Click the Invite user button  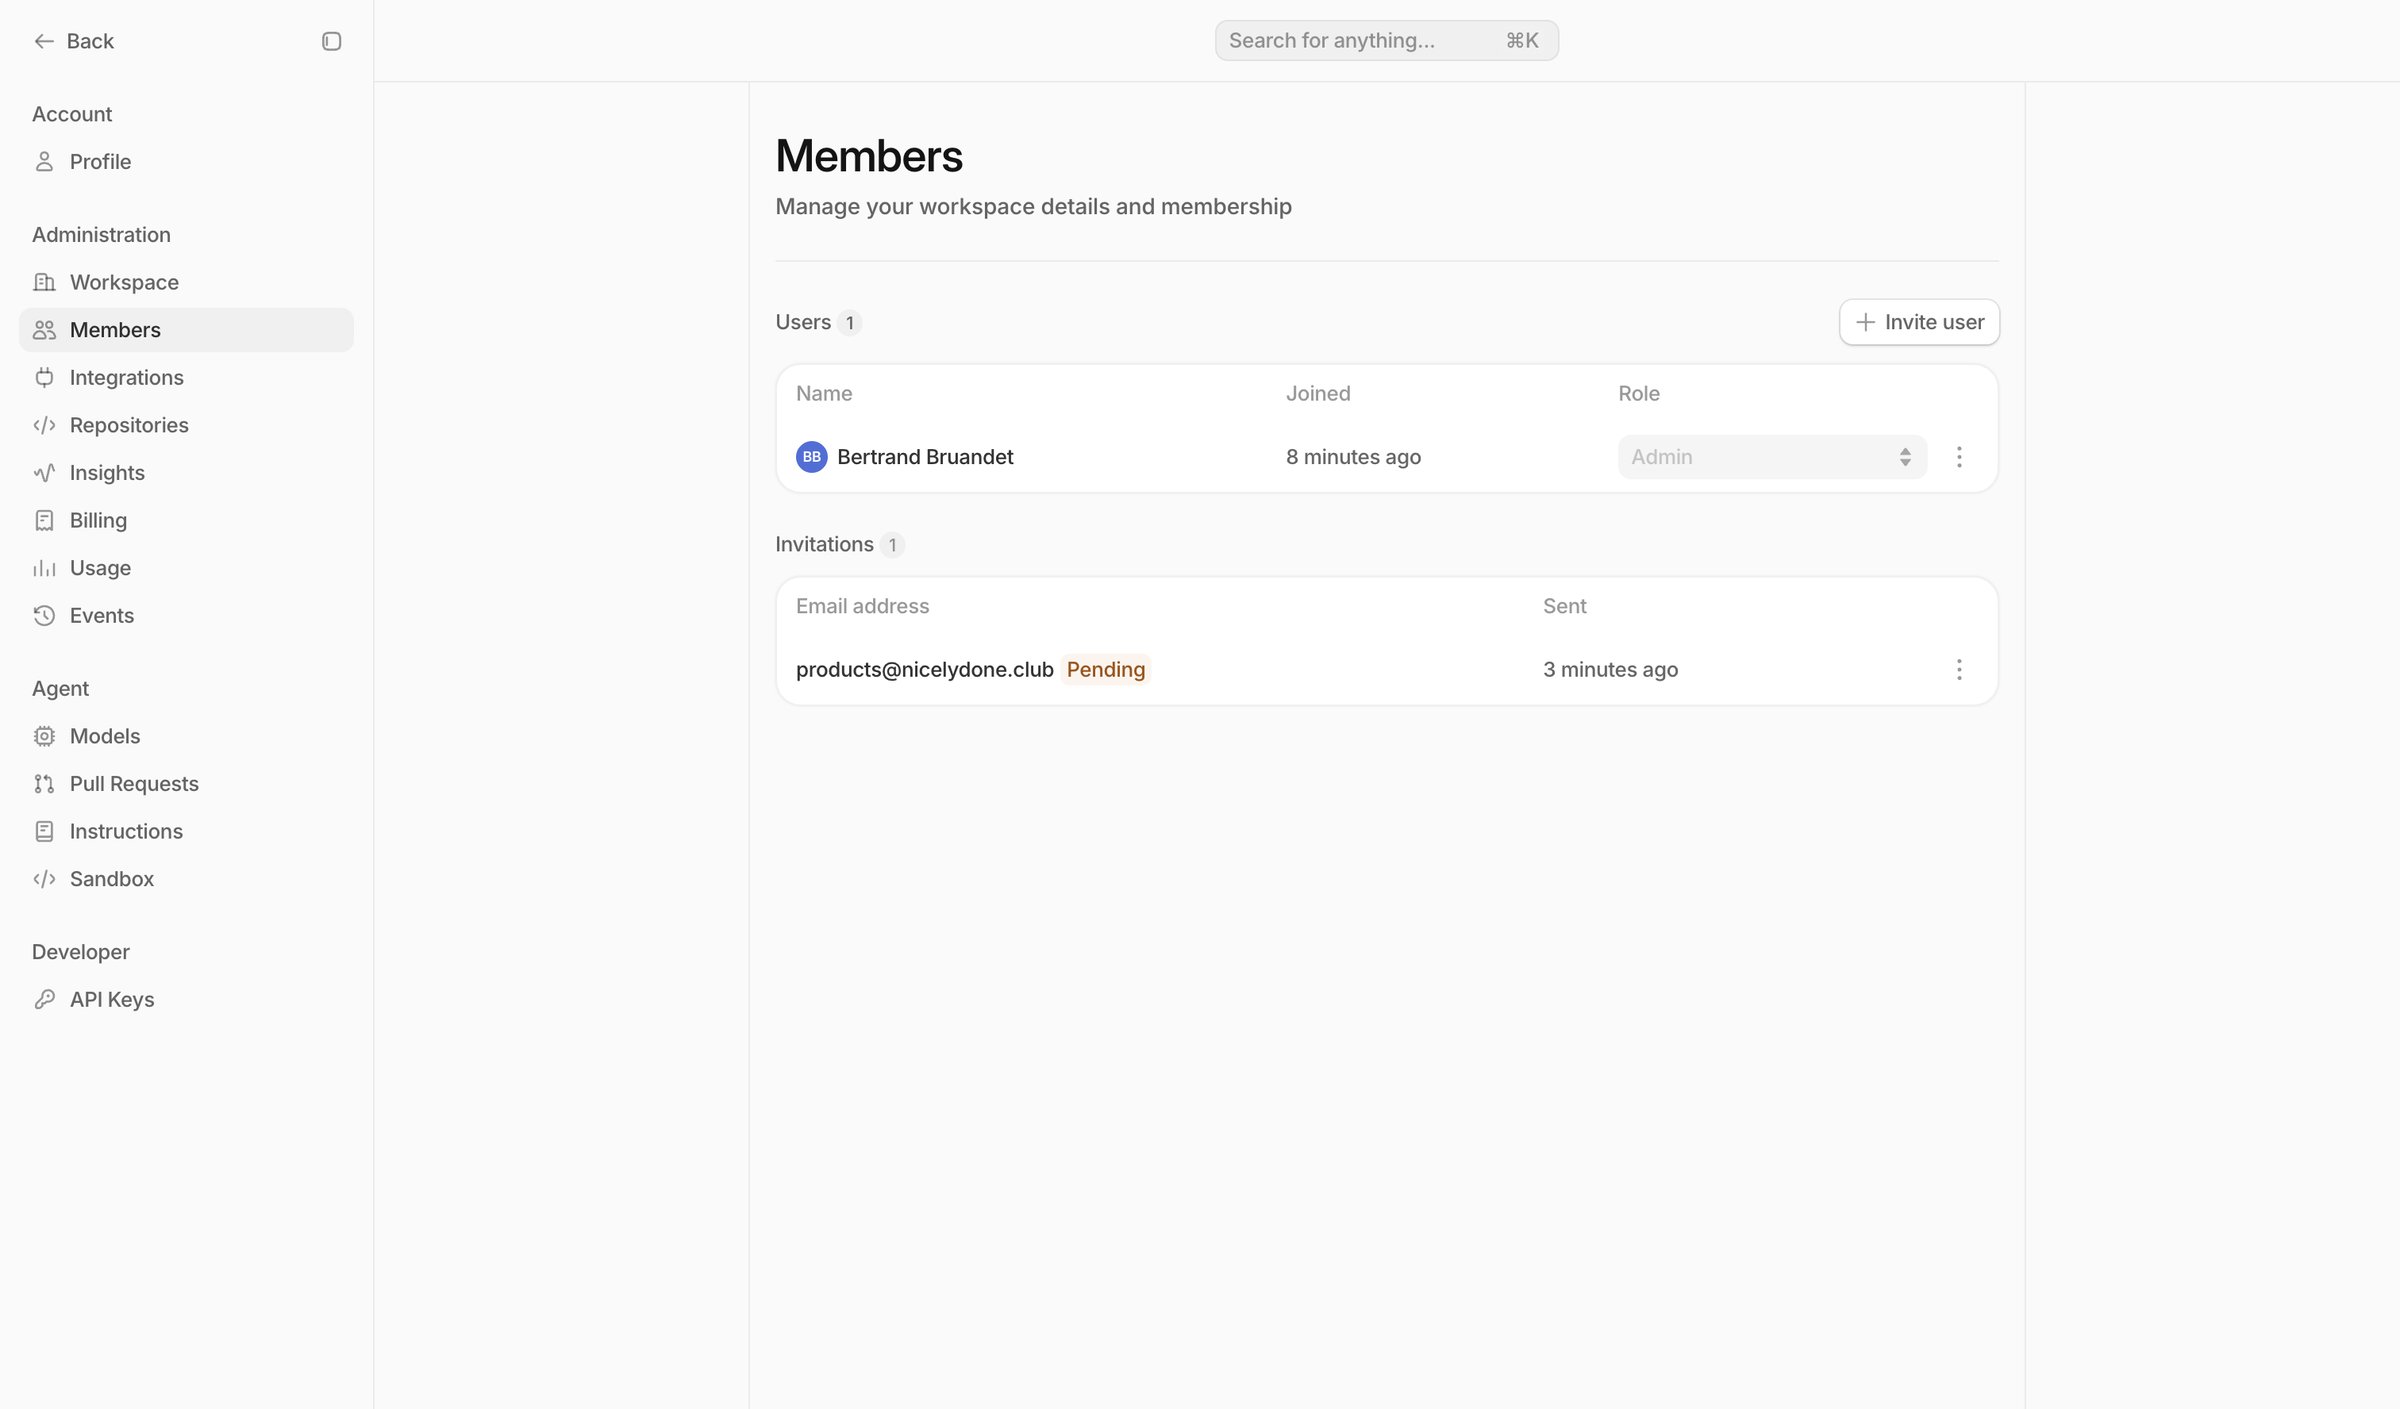1919,322
